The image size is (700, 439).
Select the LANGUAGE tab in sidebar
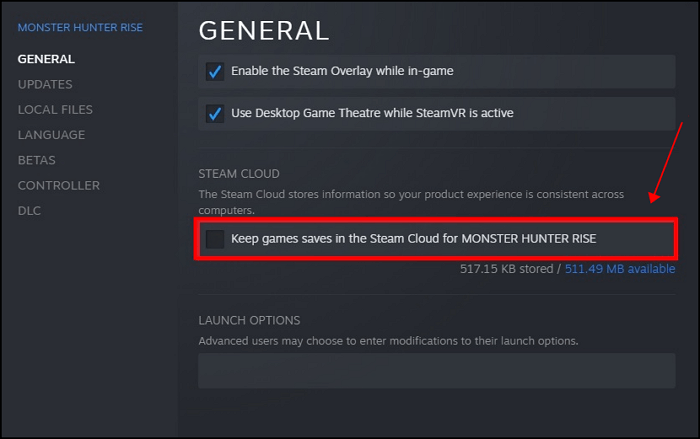click(x=51, y=135)
